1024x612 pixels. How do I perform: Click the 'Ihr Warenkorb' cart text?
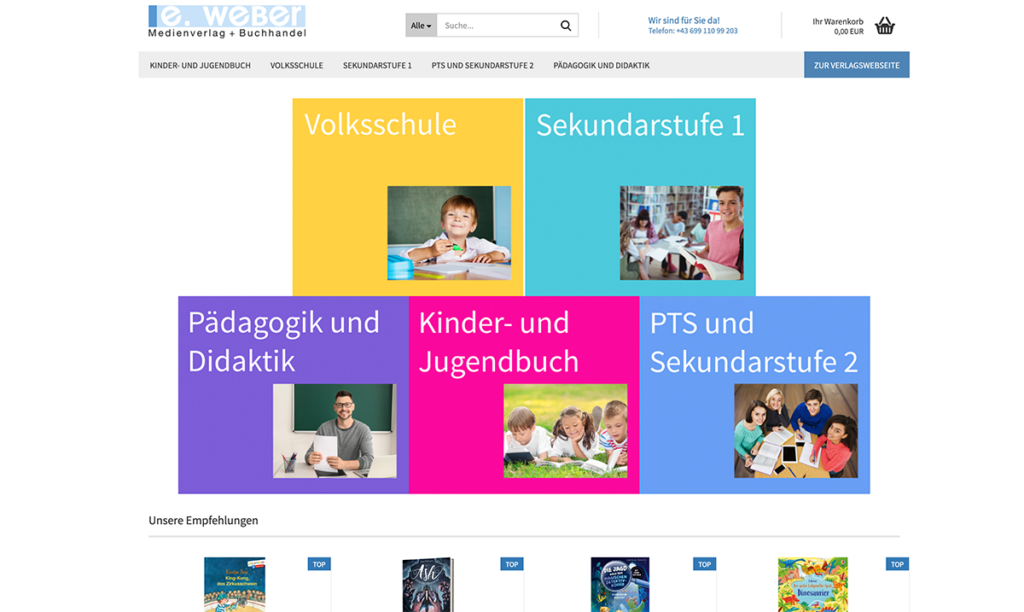(x=837, y=21)
